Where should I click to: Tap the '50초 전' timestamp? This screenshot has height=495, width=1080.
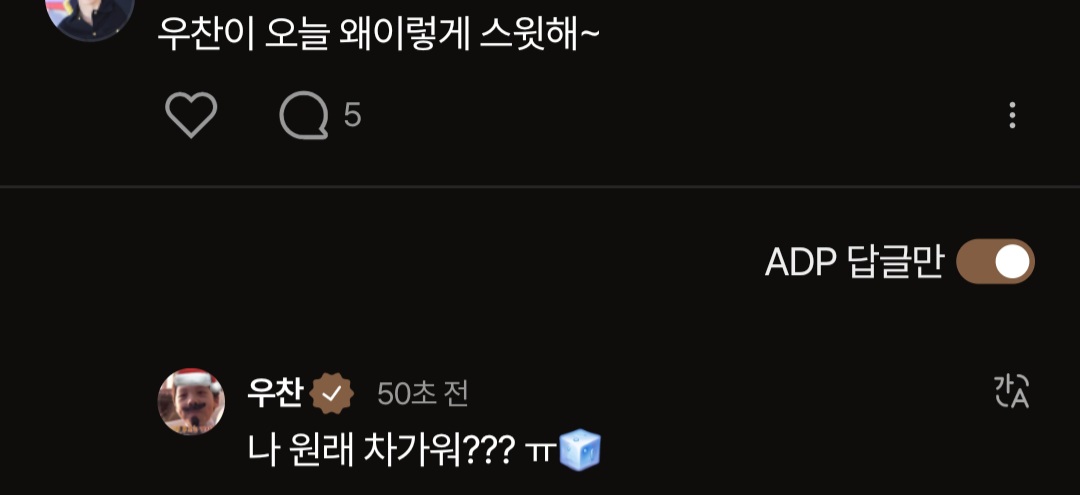point(423,394)
